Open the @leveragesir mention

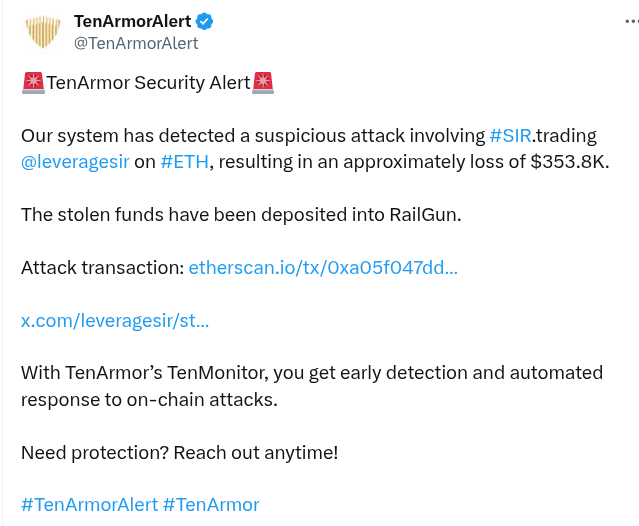point(75,162)
